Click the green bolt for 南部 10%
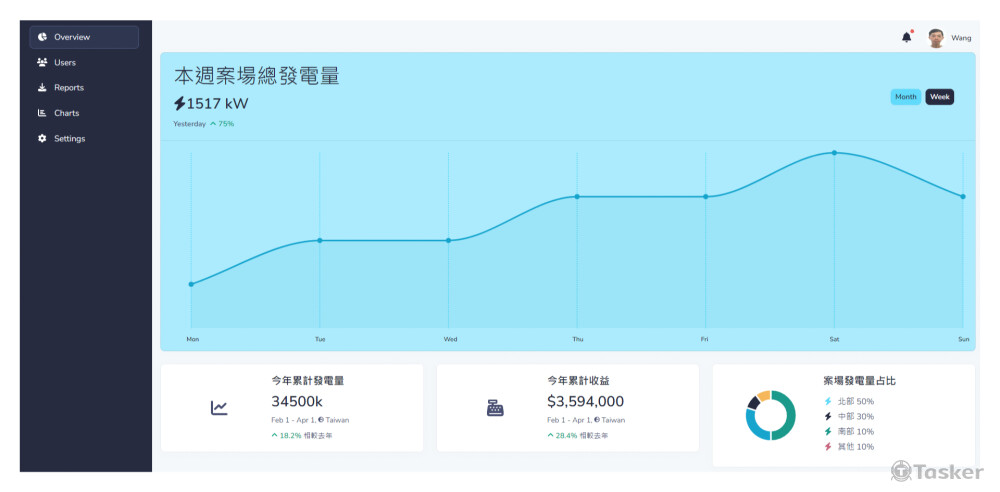Image resolution: width=1000 pixels, height=492 pixels. (828, 431)
